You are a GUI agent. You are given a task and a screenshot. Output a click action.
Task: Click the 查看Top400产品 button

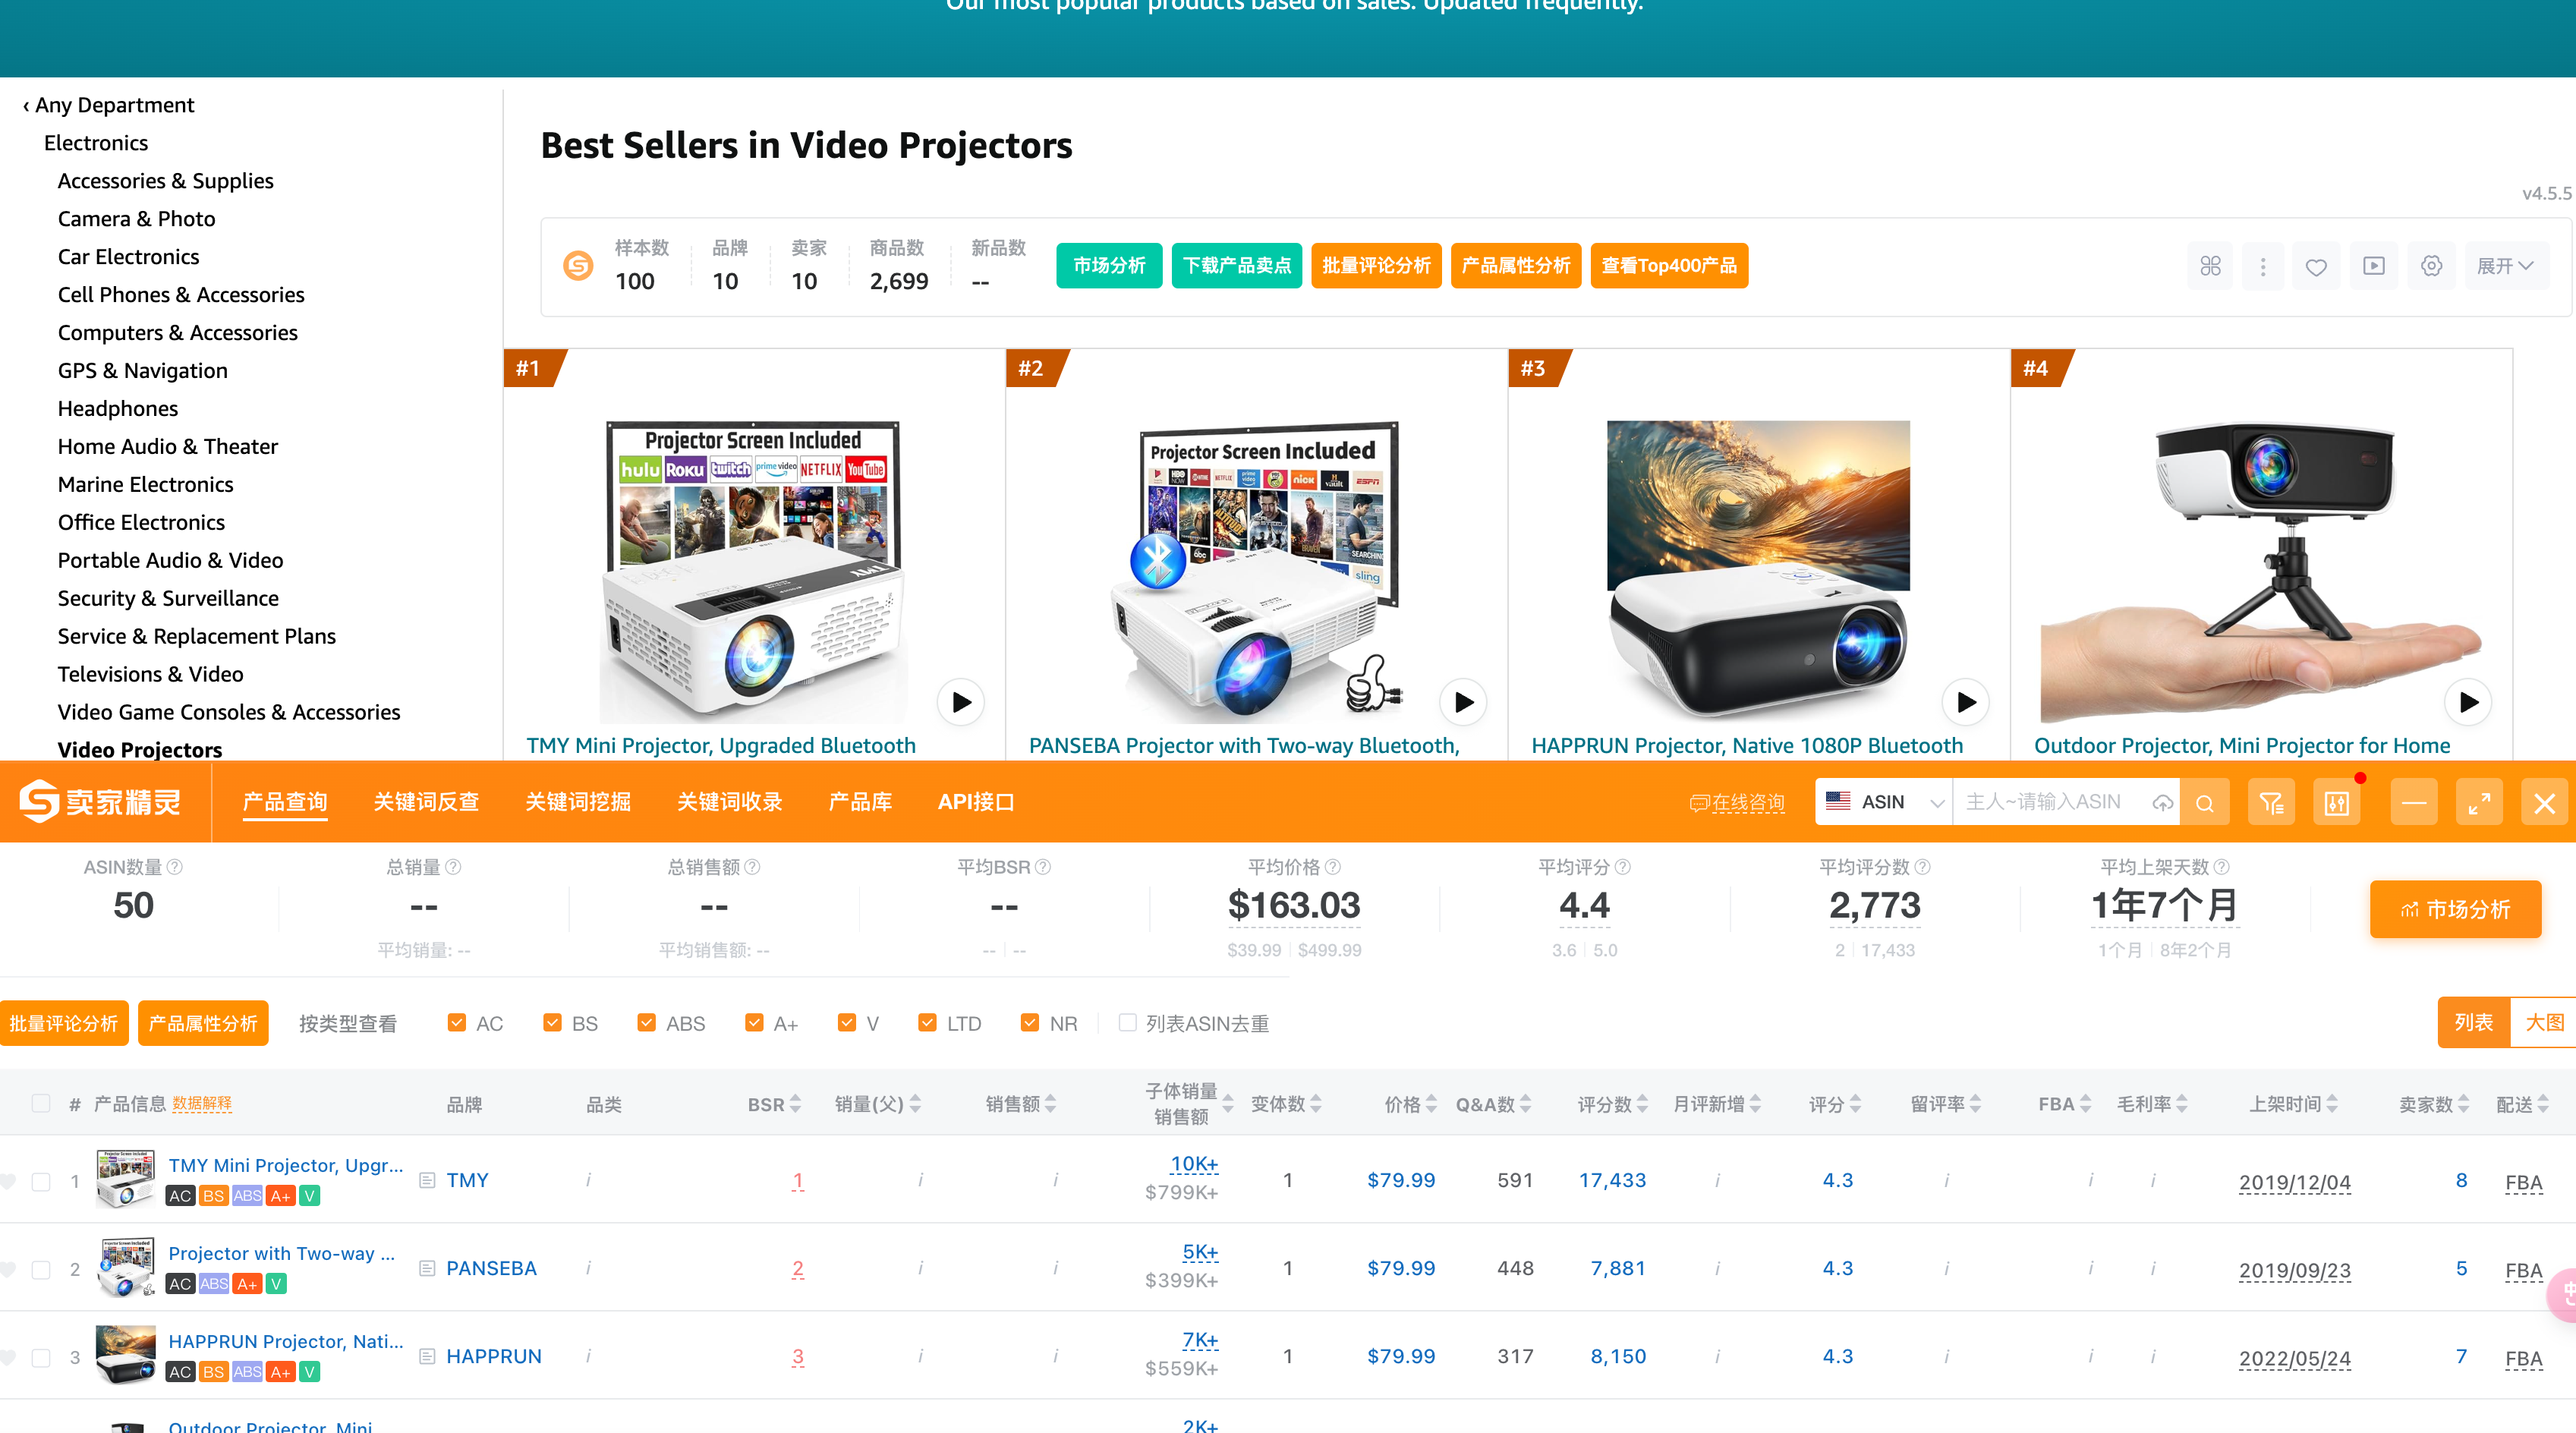point(1669,266)
